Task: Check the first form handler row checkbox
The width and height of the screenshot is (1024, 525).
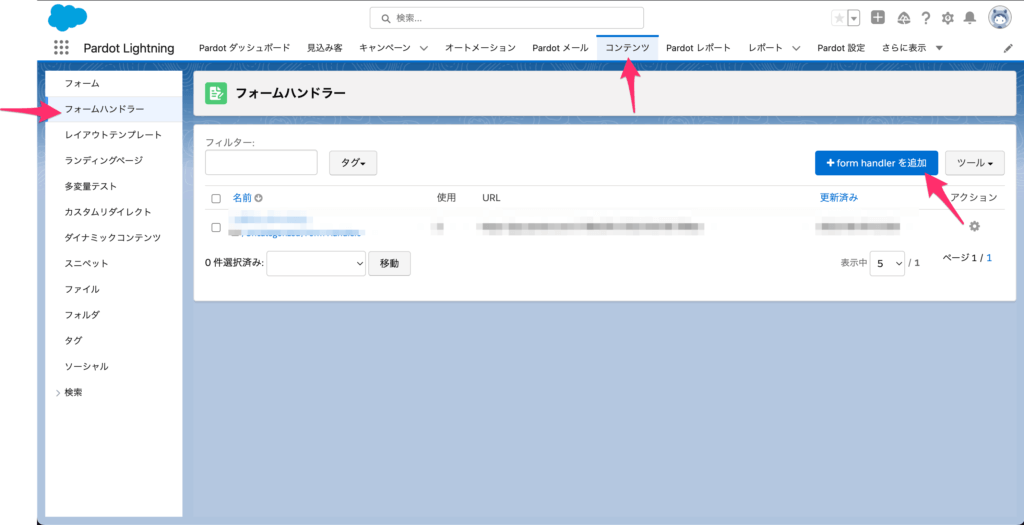Action: tap(216, 227)
